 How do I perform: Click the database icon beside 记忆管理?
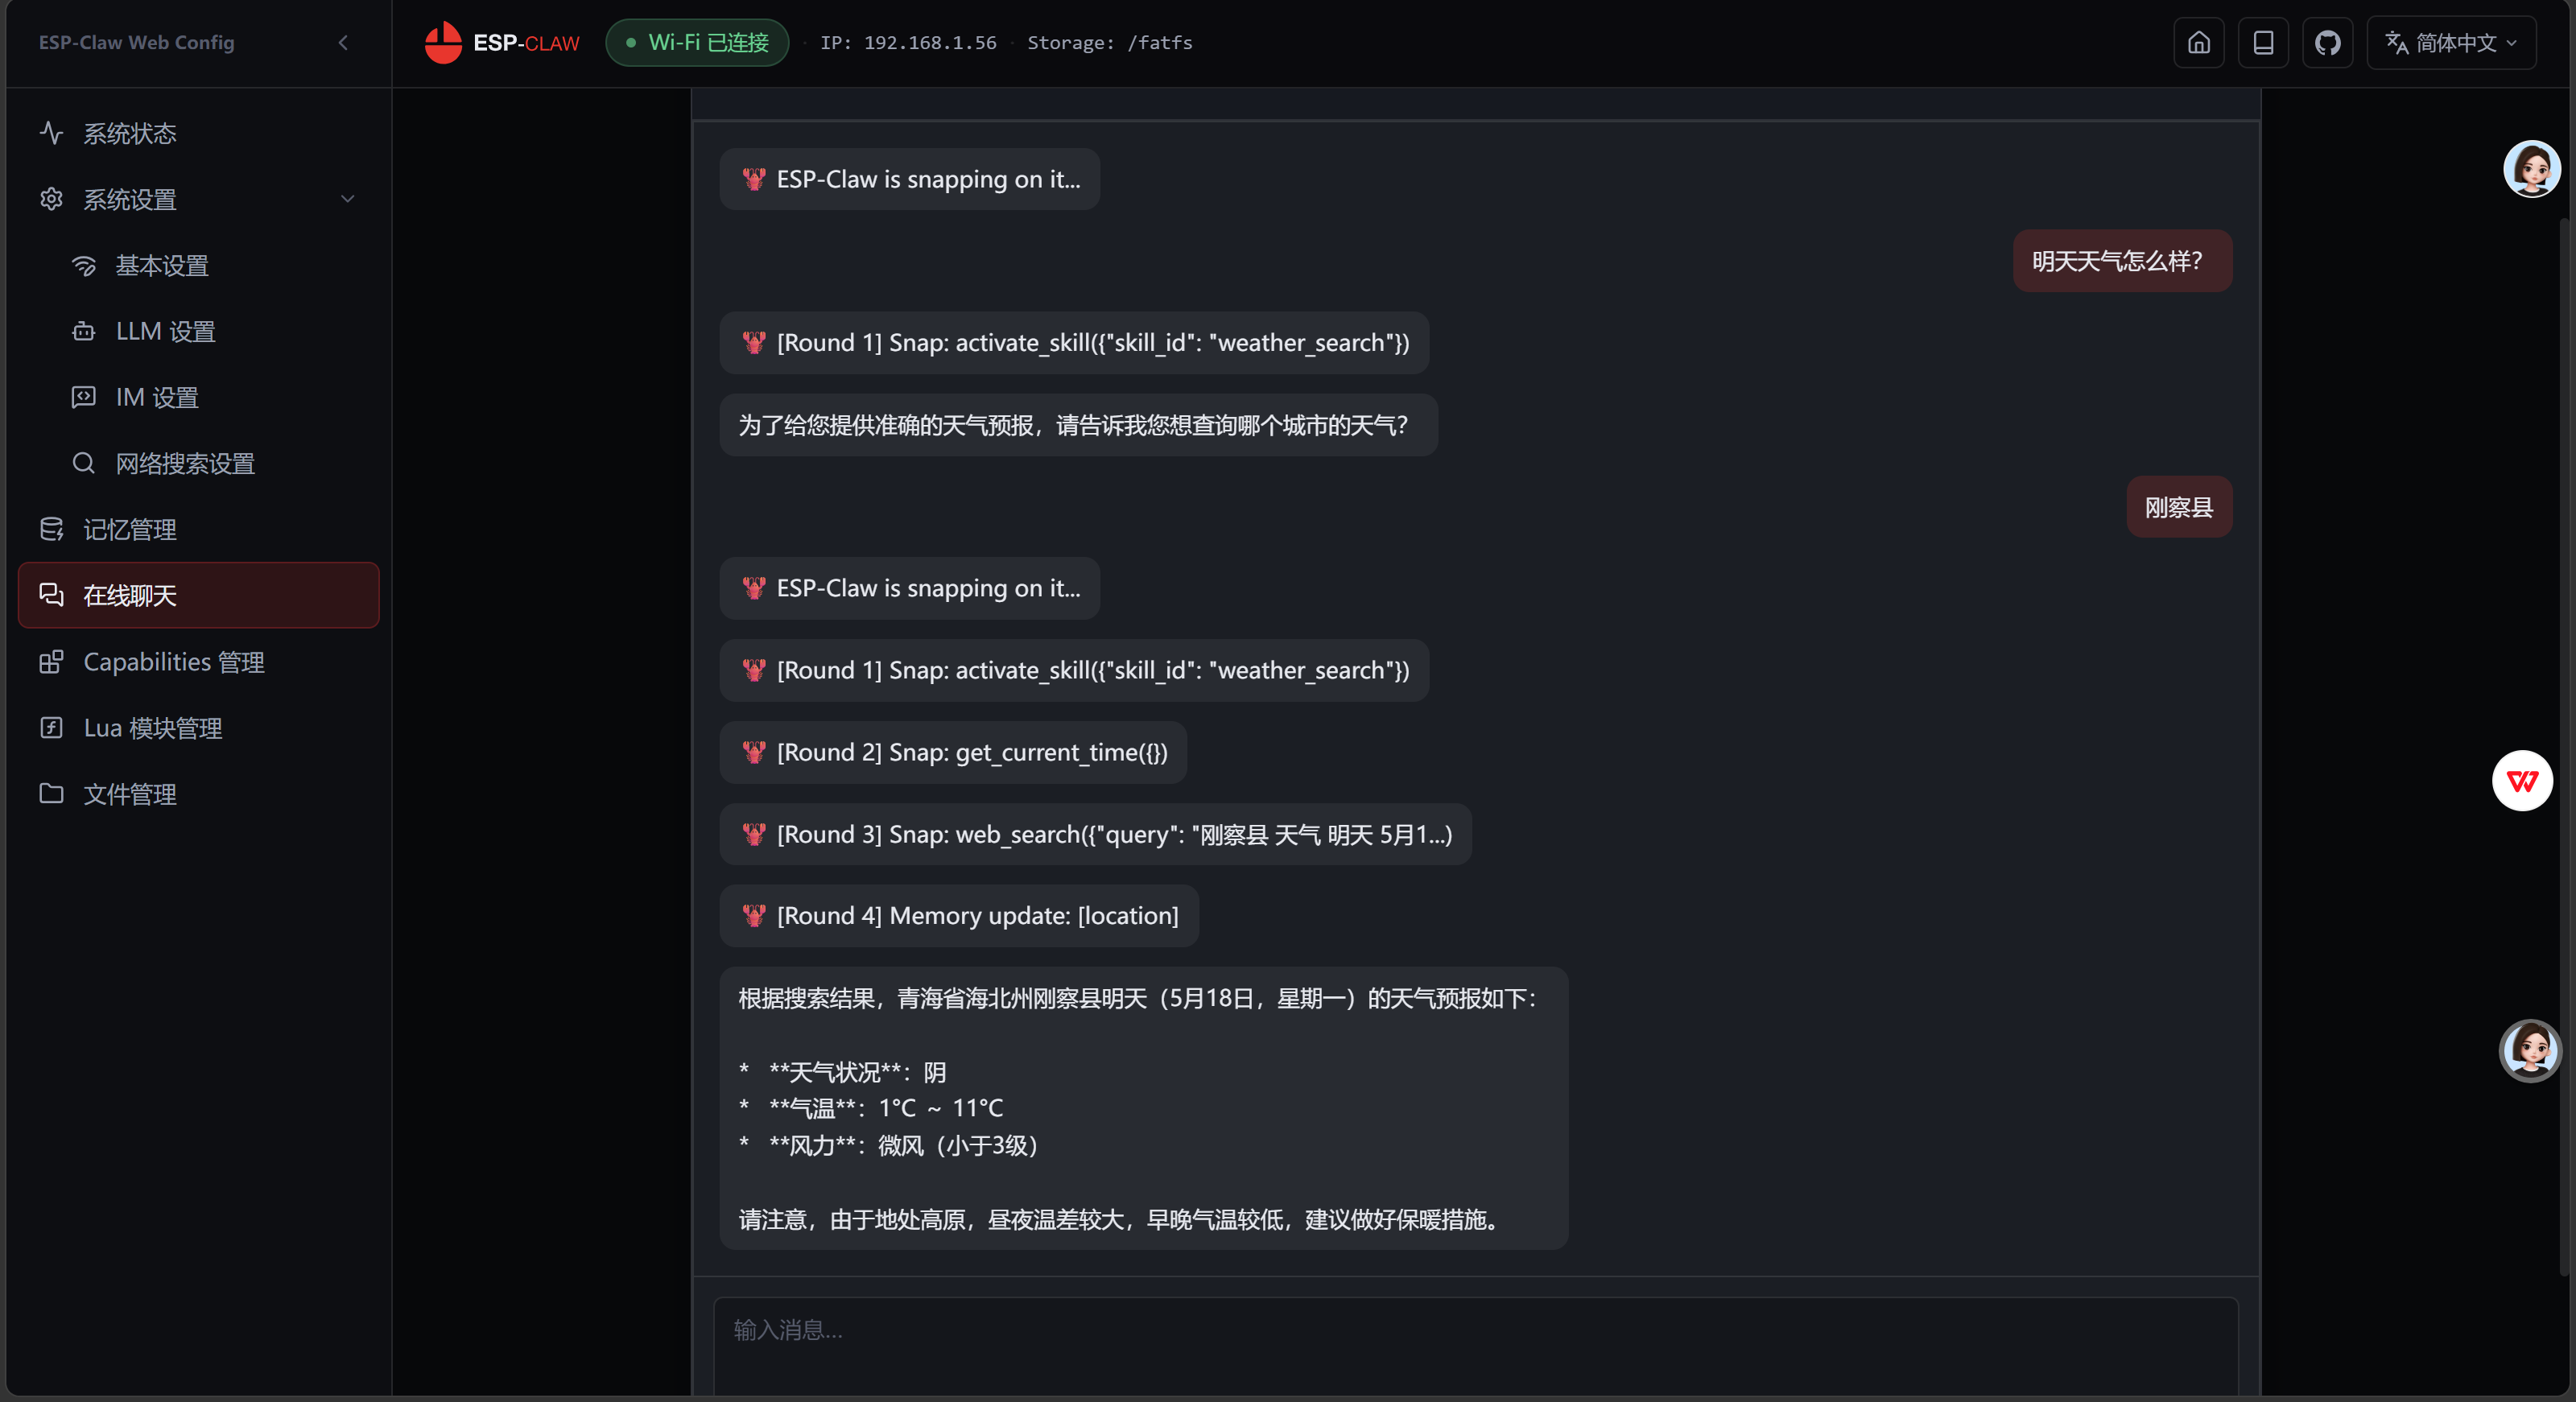pos(51,529)
